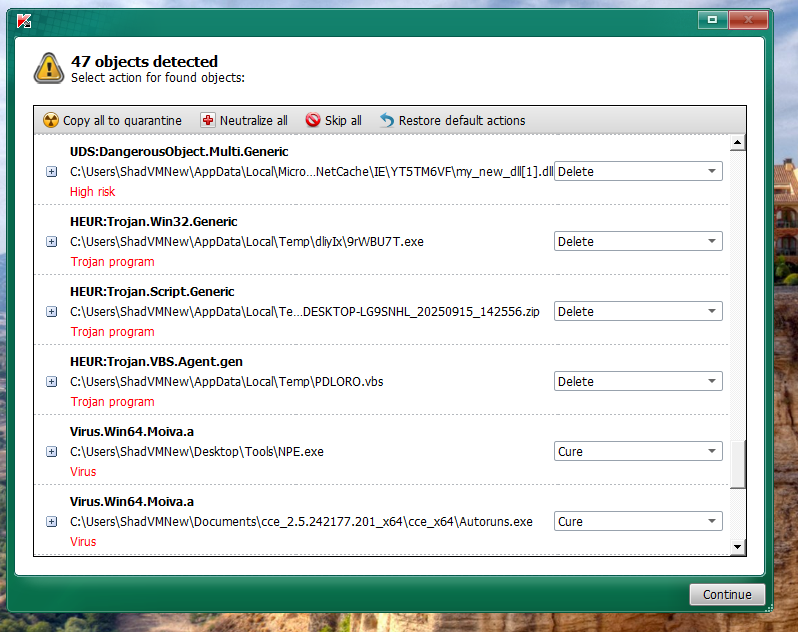Click Virus label under Autoruns.exe path
798x632 pixels.
pyautogui.click(x=83, y=541)
